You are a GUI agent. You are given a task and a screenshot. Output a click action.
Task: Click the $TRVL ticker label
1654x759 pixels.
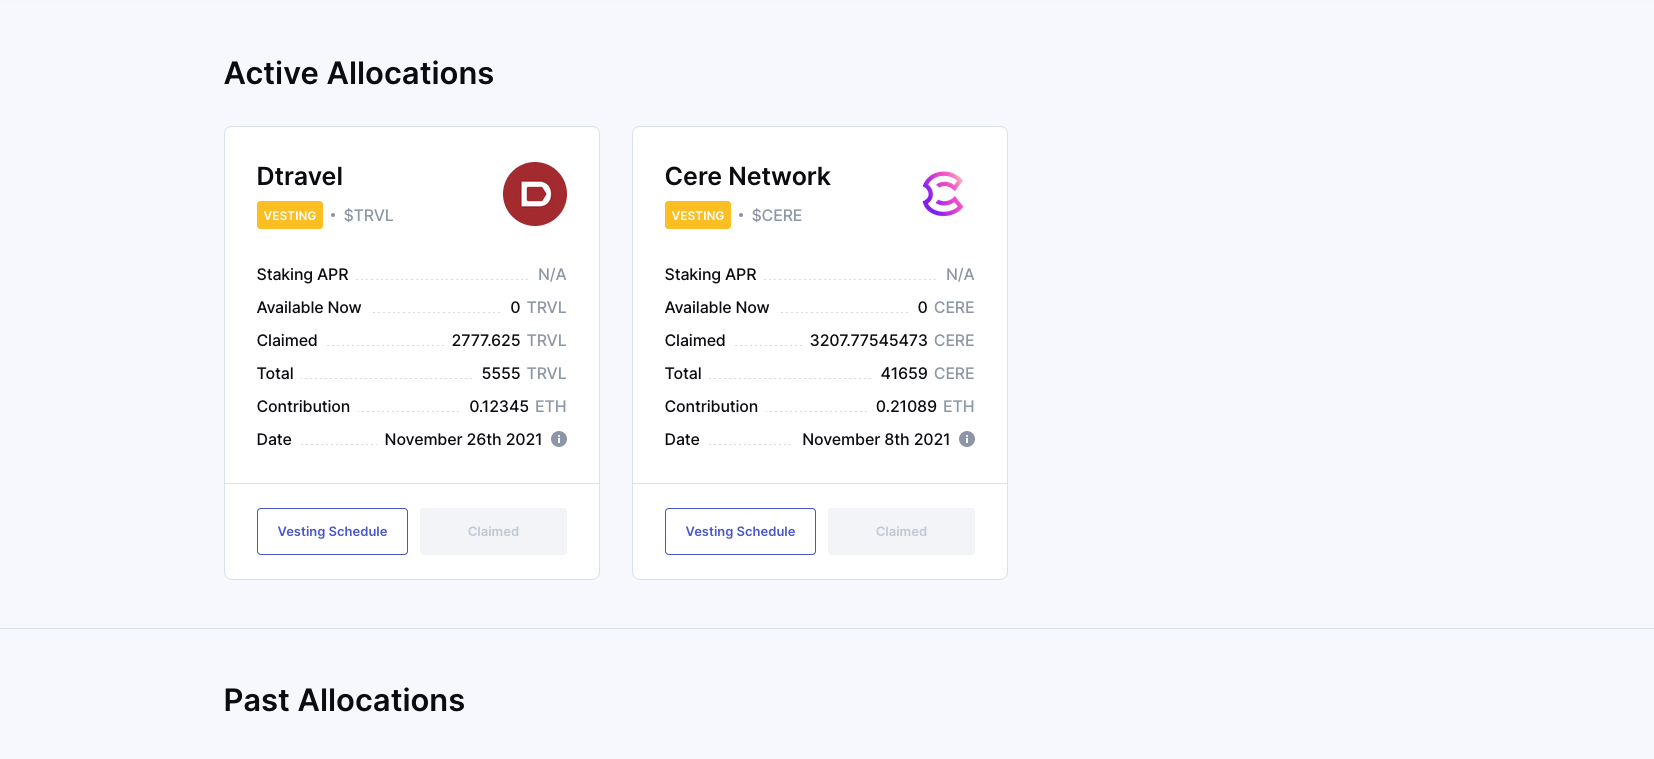(x=368, y=215)
